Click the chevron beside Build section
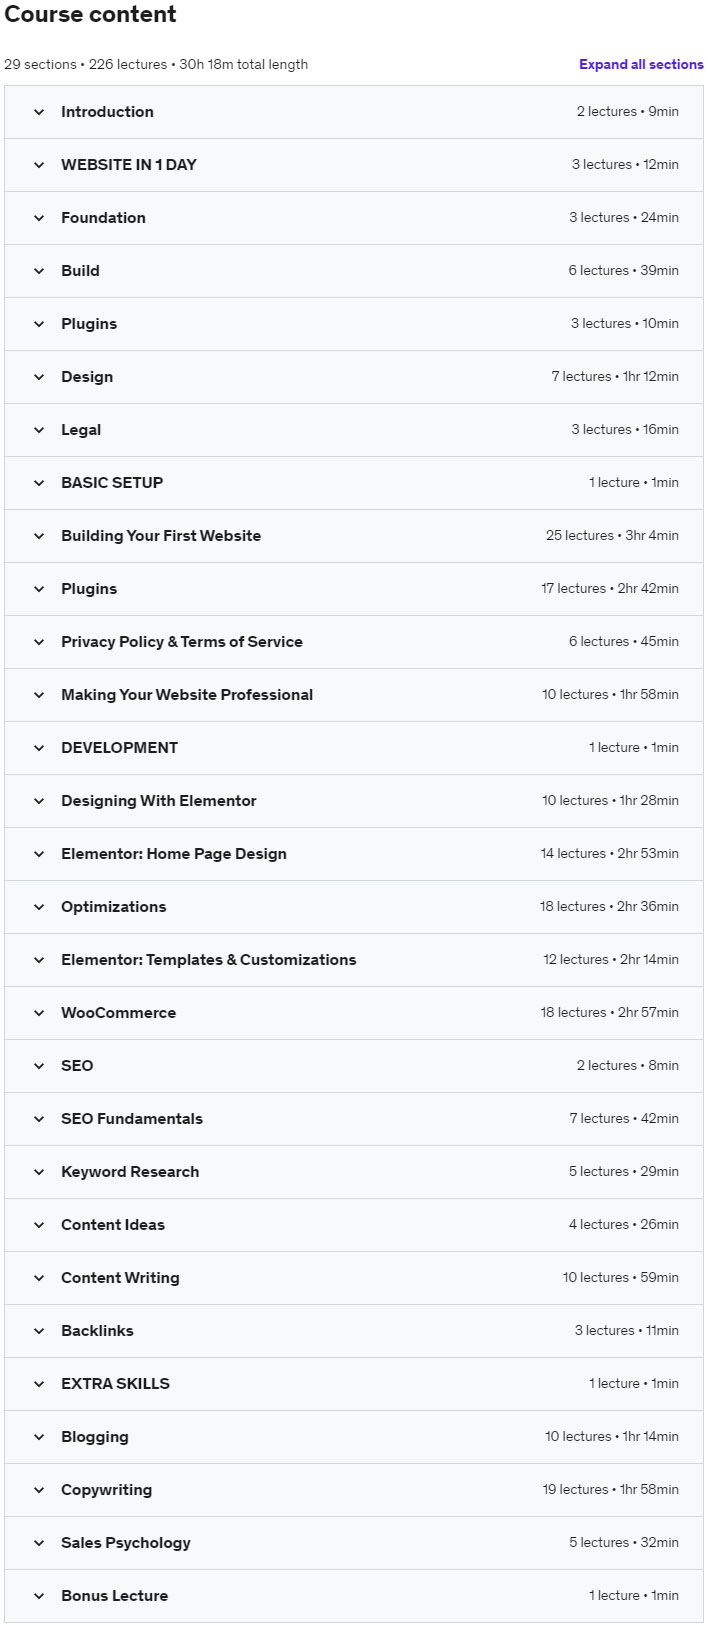Screen dimensions: 708x1626 tap(39, 271)
